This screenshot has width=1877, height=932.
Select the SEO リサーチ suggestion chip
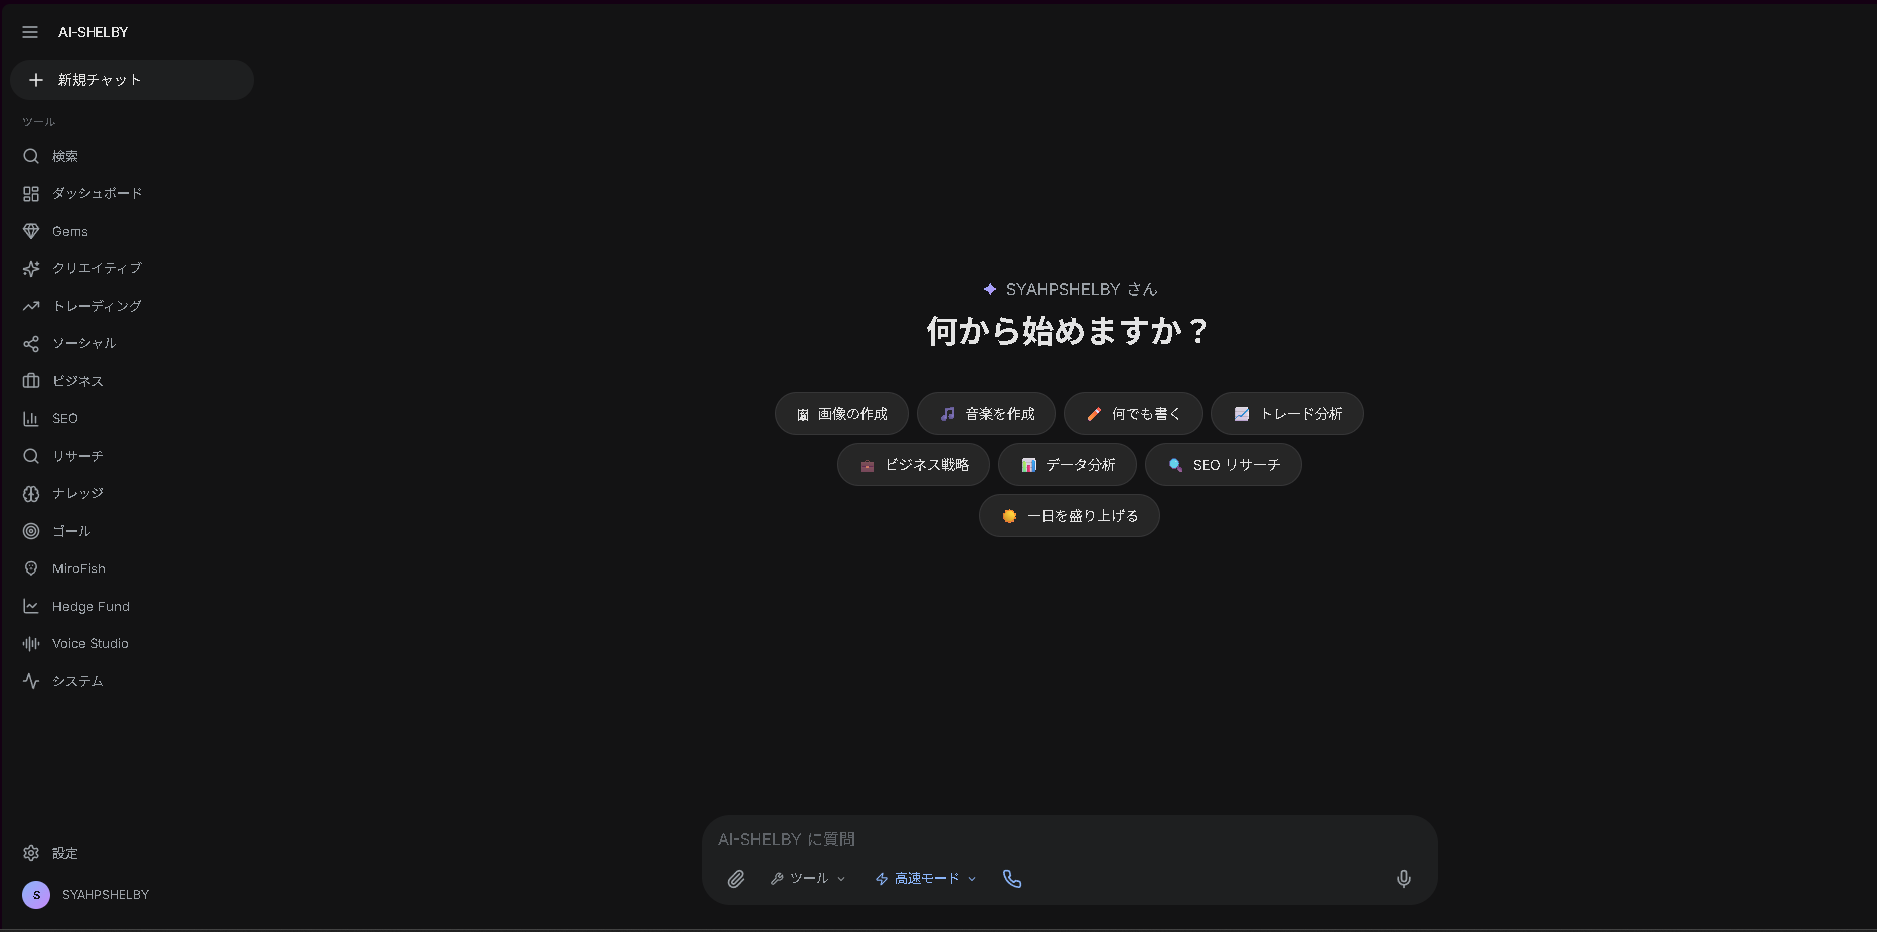click(1223, 465)
